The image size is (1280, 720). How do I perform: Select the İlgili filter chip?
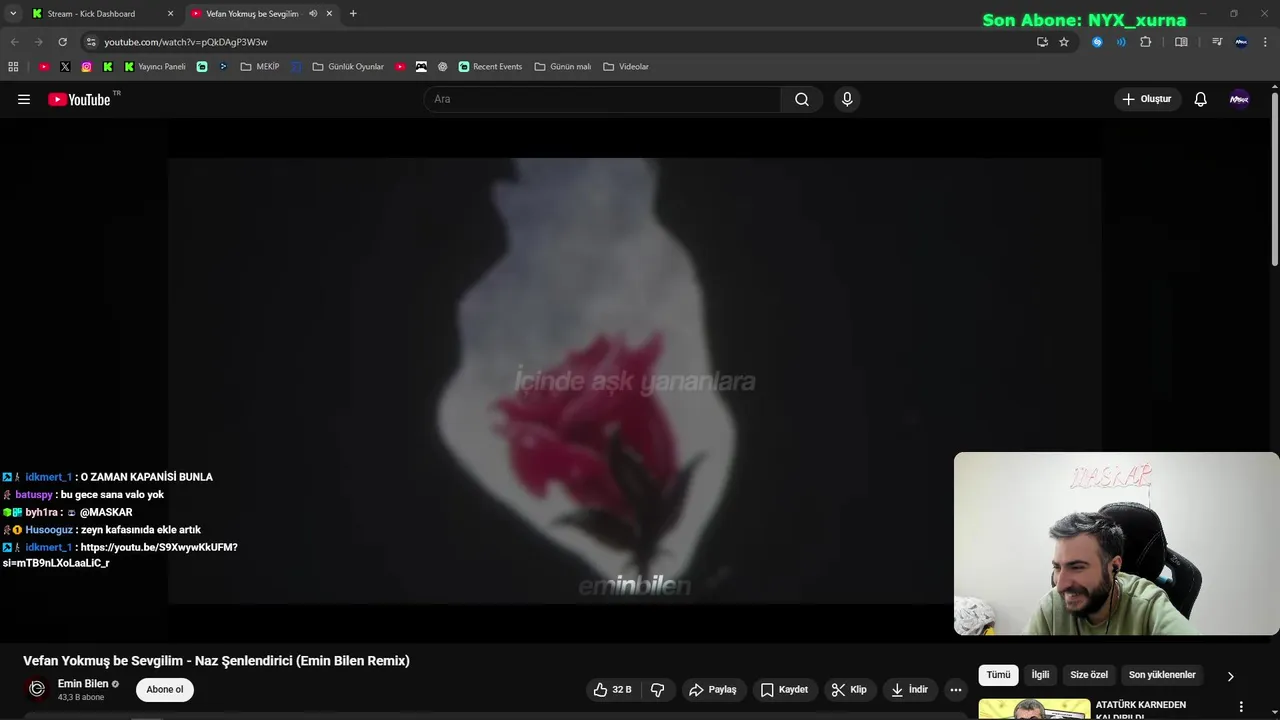pos(1040,675)
